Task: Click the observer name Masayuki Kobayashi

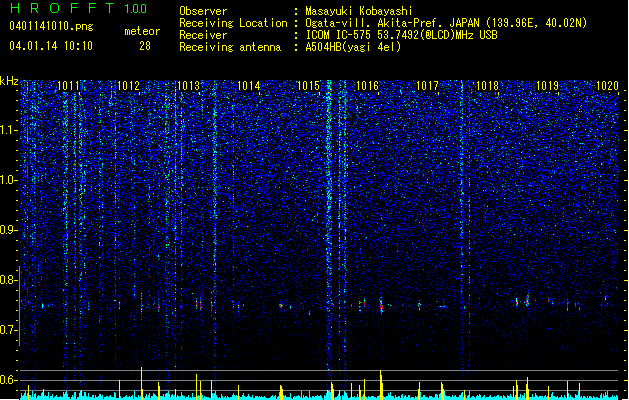Action: pos(359,11)
